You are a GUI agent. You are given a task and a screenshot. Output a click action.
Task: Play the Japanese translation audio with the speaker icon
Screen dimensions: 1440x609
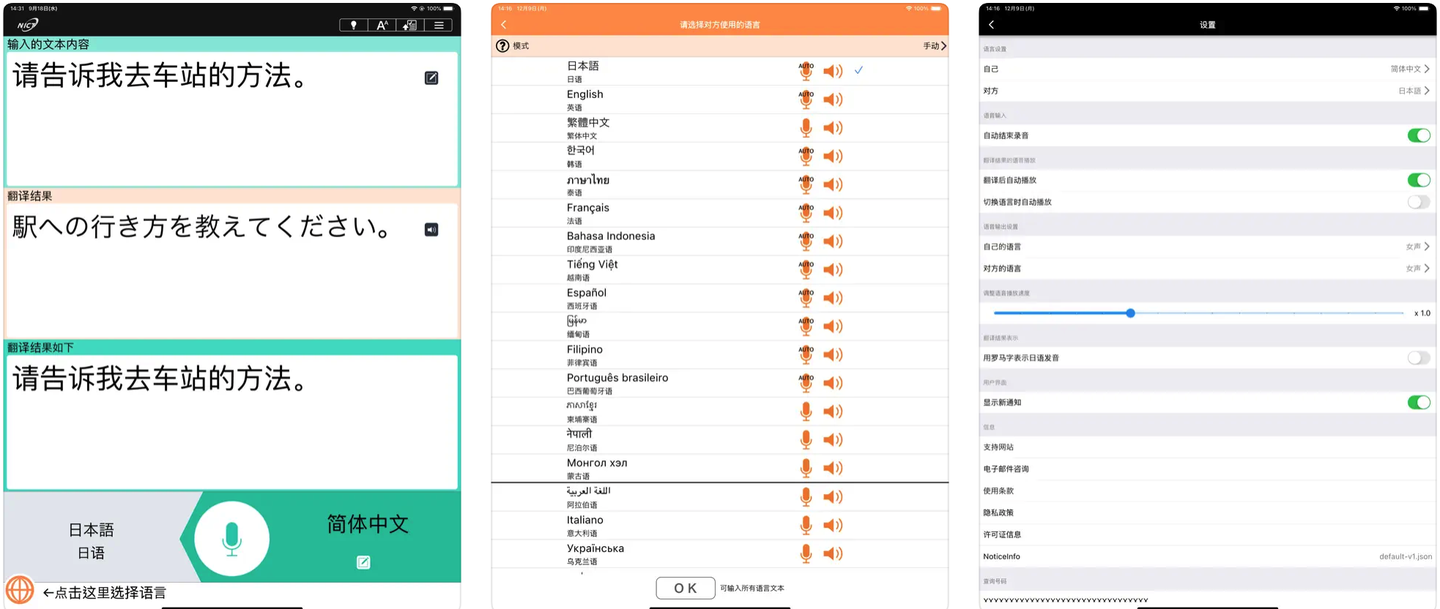(430, 228)
